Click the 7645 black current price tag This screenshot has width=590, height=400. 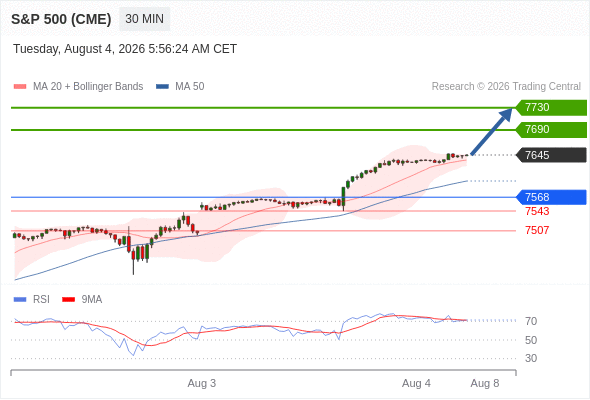click(x=551, y=155)
